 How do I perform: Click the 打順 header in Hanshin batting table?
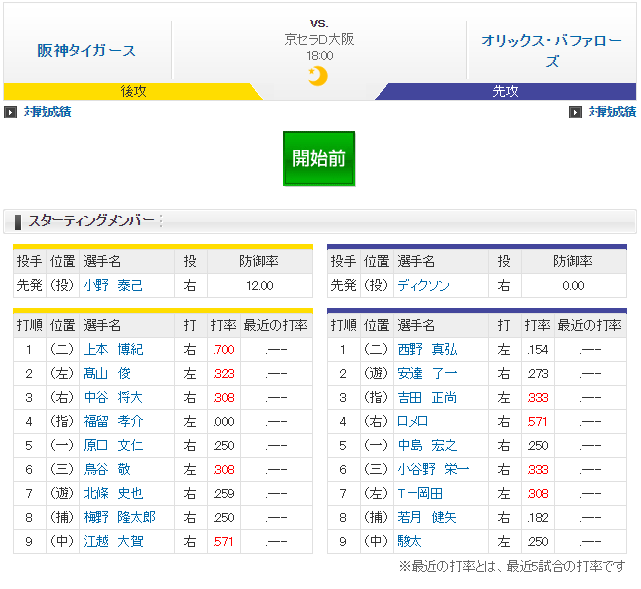[29, 326]
